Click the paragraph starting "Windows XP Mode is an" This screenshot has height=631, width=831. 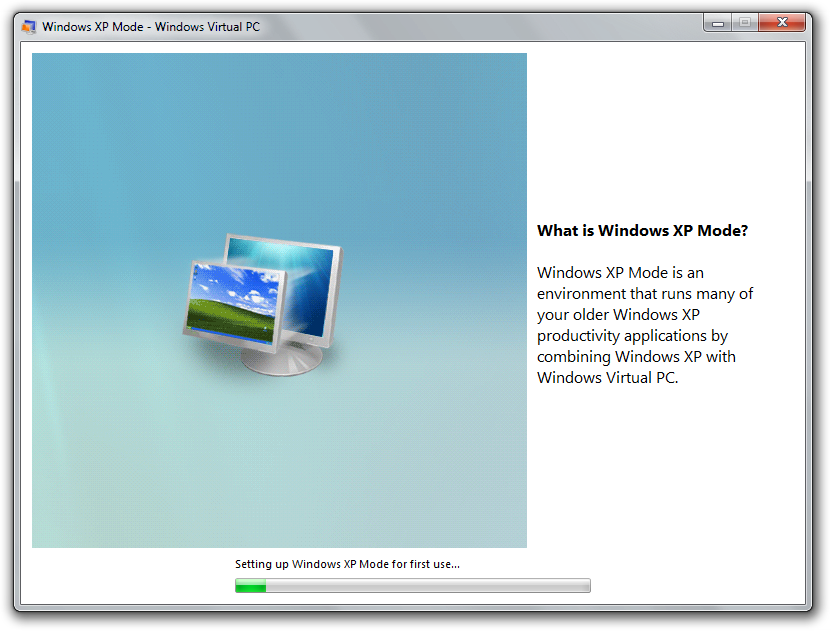(644, 325)
